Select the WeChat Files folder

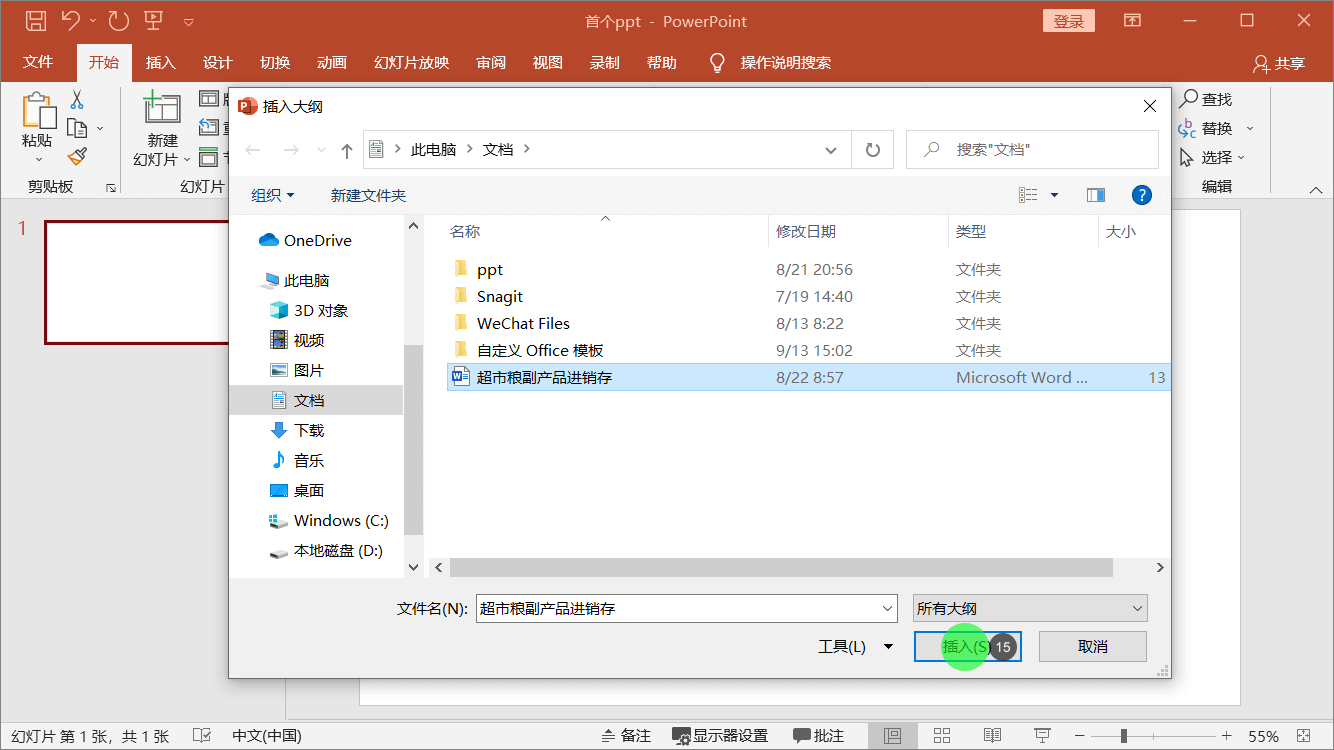808,323
